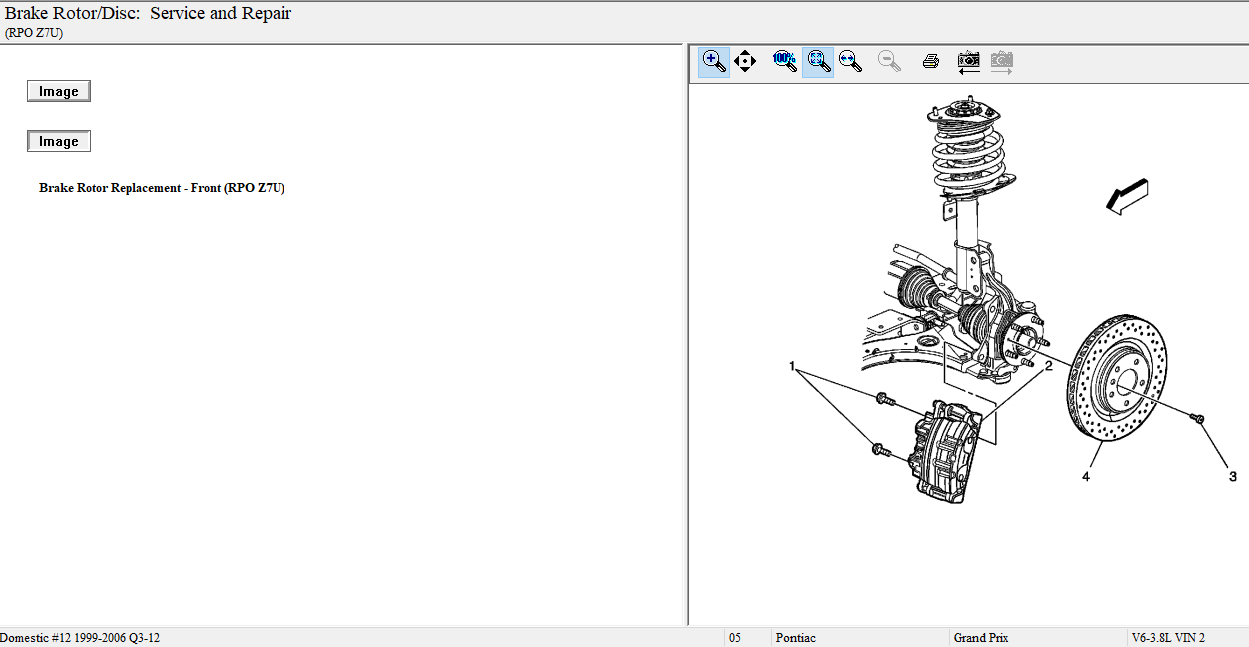
Task: Set image zoom to 100%
Action: pos(785,62)
